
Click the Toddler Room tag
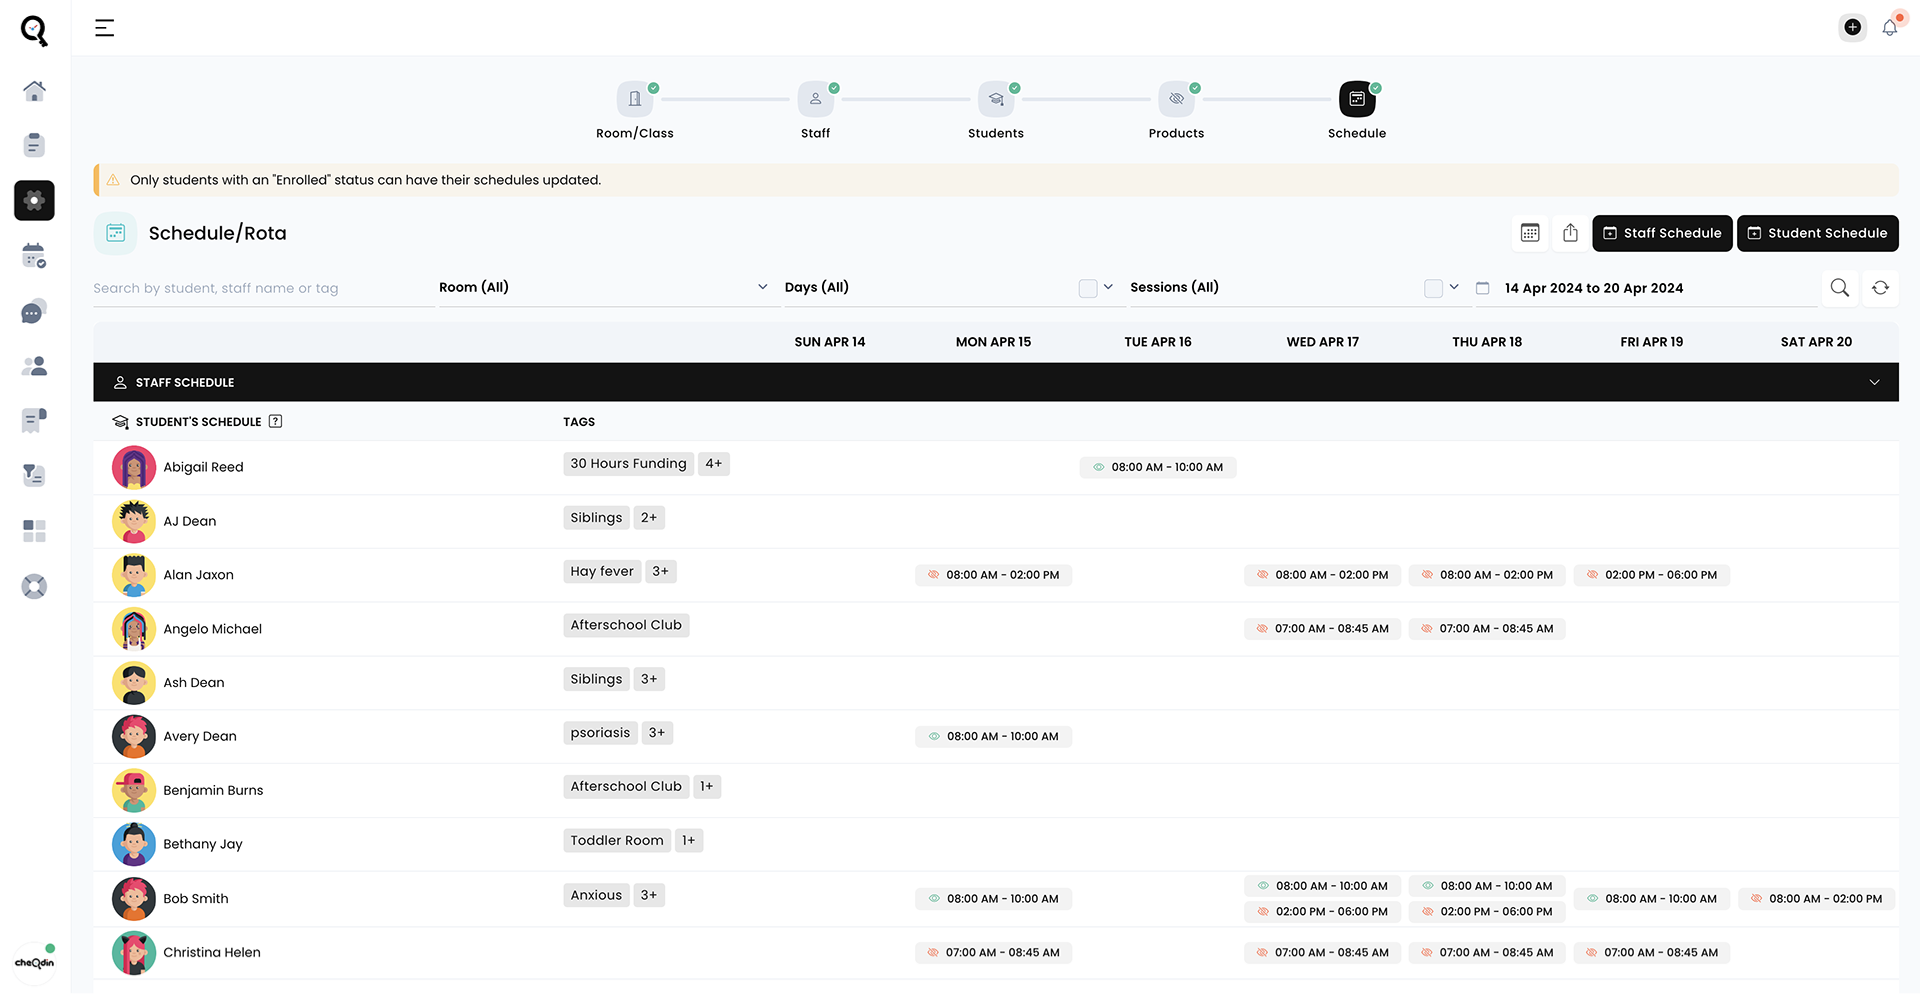[x=617, y=841]
